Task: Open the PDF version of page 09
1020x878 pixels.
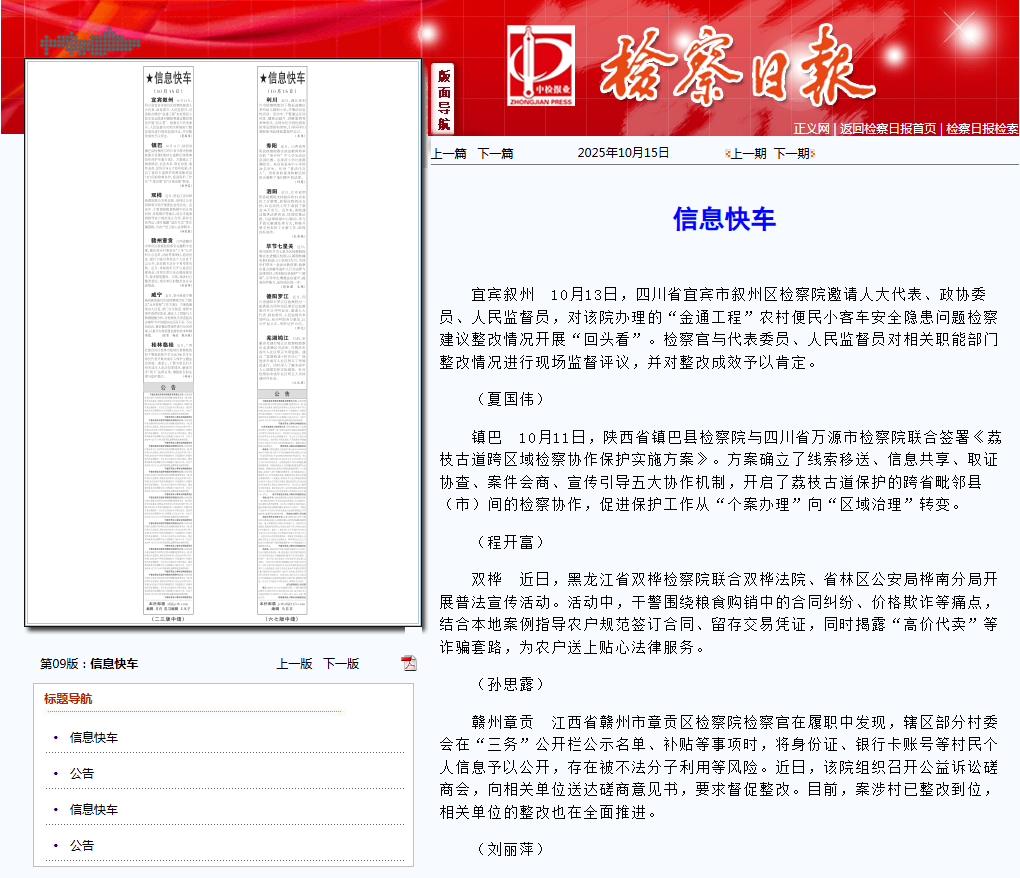Action: pyautogui.click(x=409, y=663)
